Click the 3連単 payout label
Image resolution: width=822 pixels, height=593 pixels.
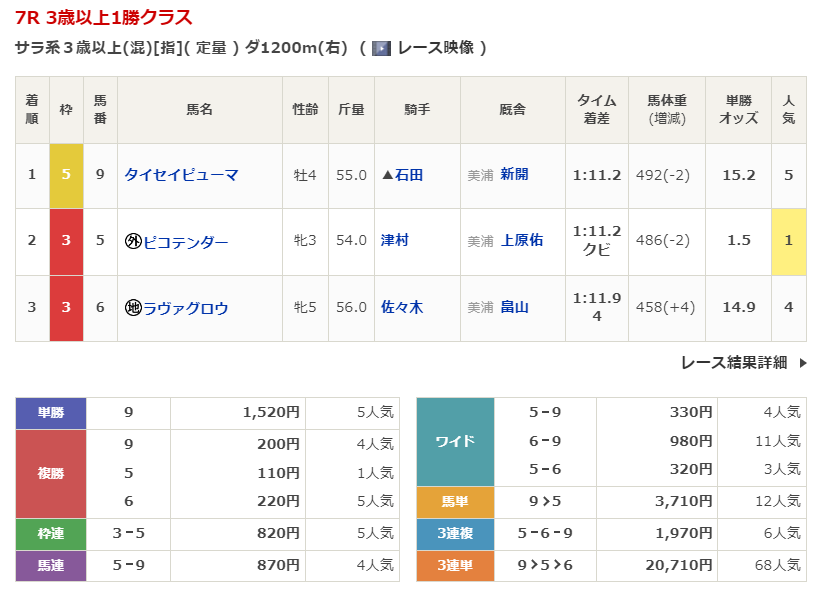point(455,566)
